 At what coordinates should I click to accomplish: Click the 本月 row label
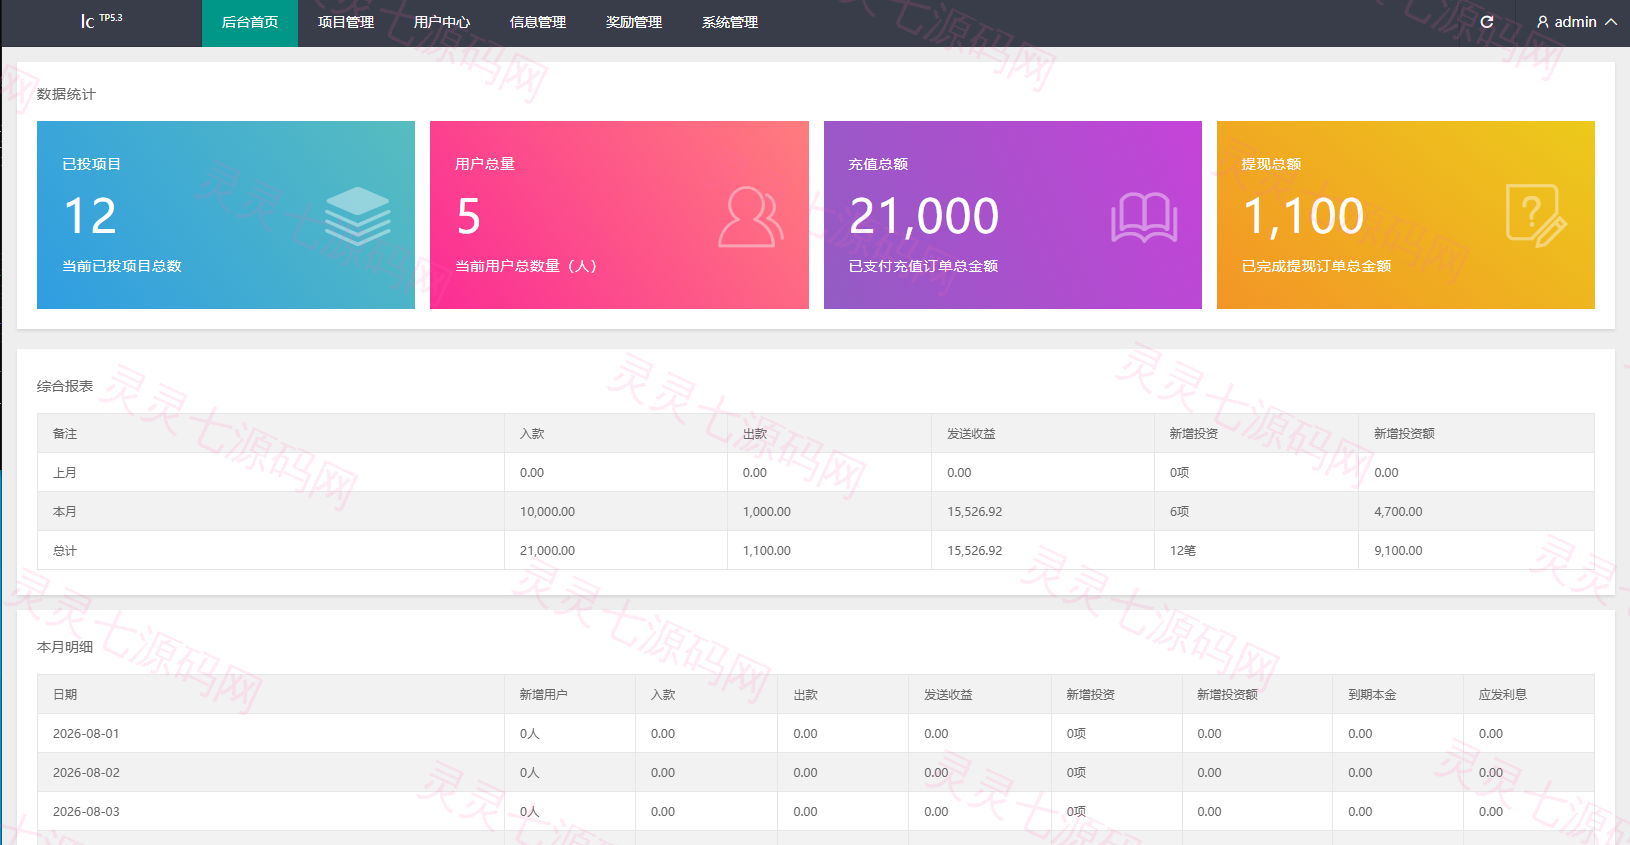pyautogui.click(x=65, y=512)
